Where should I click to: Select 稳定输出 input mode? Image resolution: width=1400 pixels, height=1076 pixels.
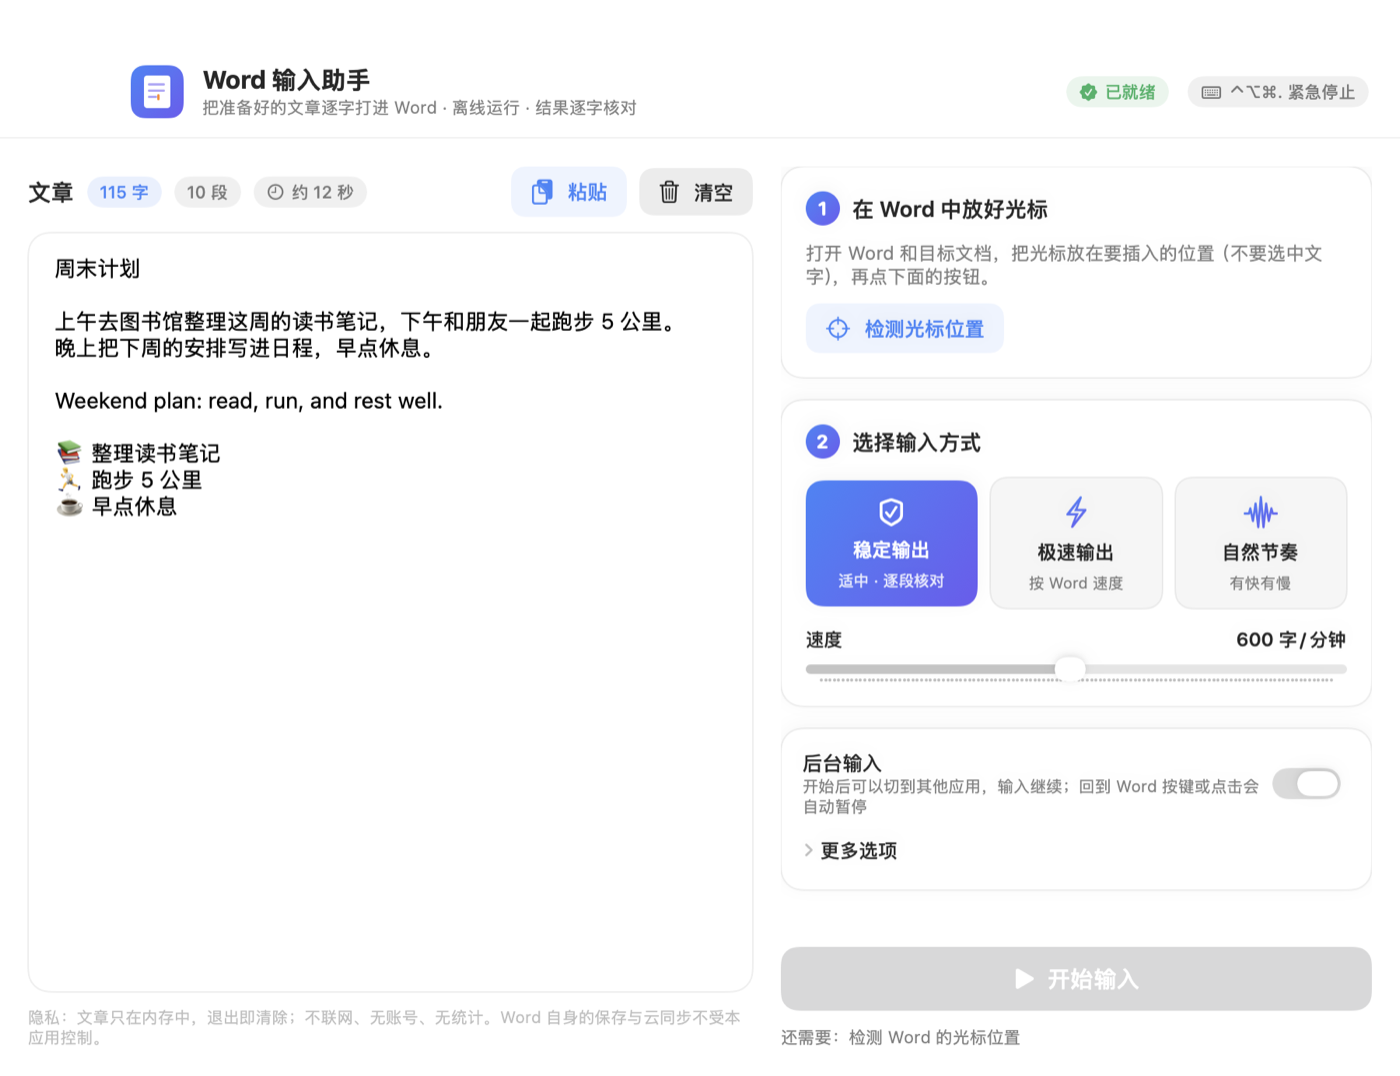click(x=891, y=543)
